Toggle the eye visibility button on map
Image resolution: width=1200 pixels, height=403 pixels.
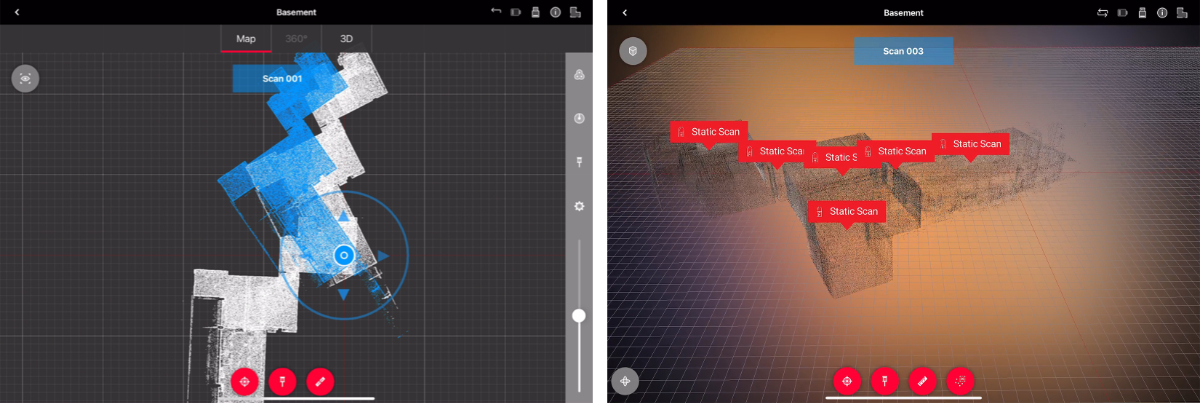pyautogui.click(x=25, y=79)
